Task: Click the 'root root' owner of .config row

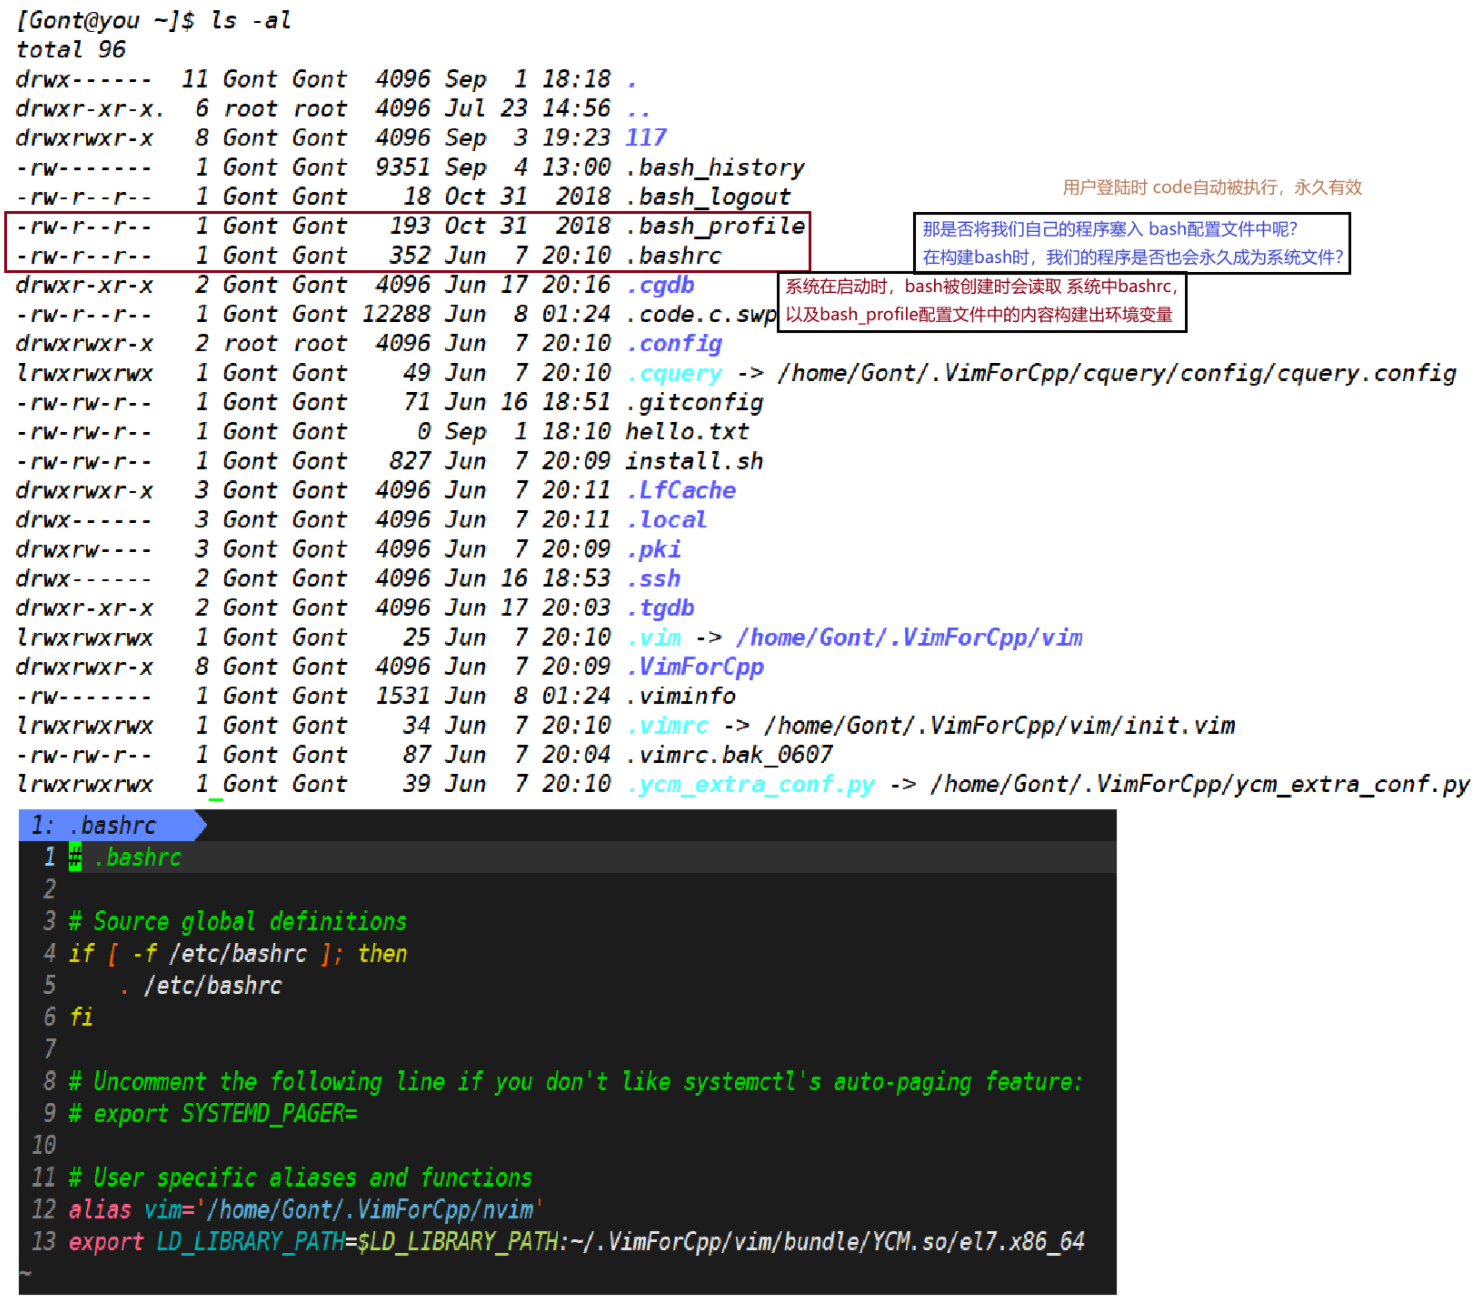Action: tap(285, 343)
